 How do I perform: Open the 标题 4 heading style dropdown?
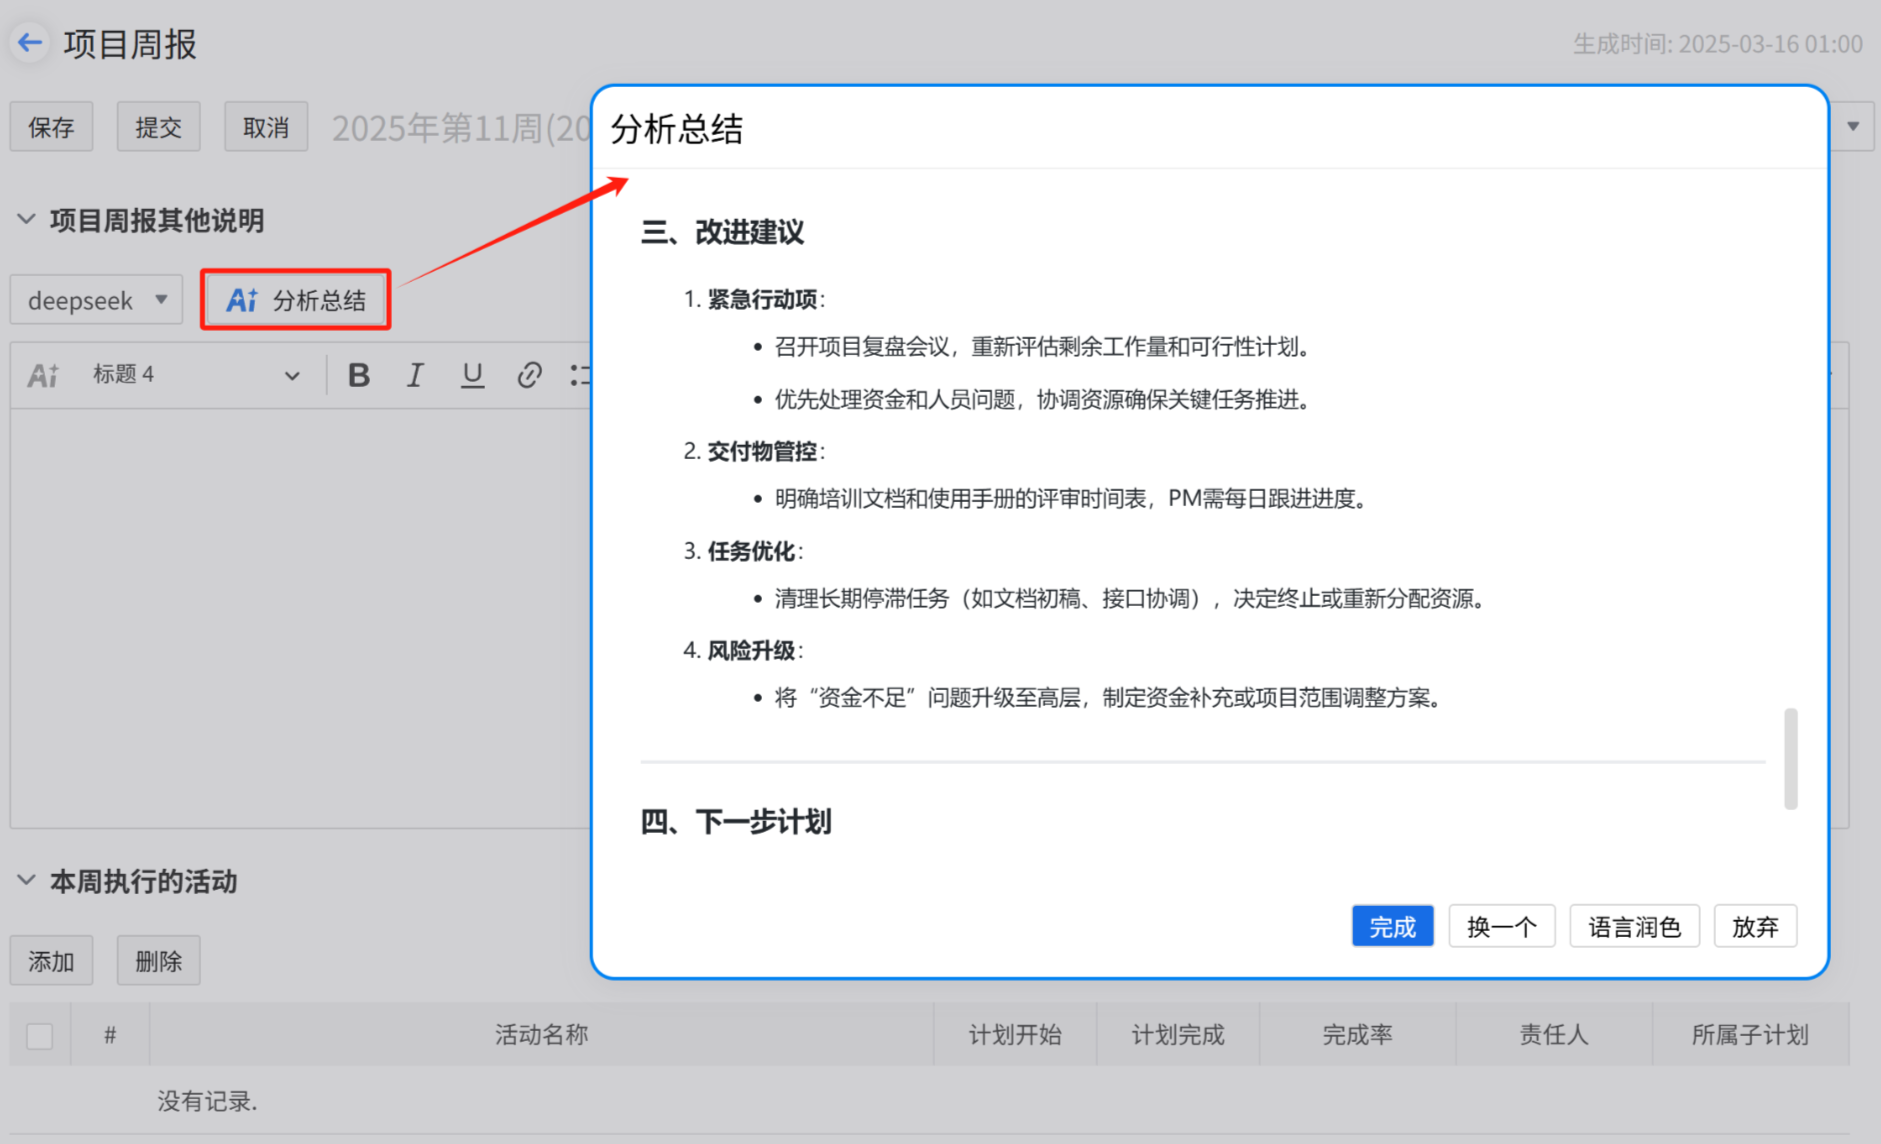pos(291,374)
